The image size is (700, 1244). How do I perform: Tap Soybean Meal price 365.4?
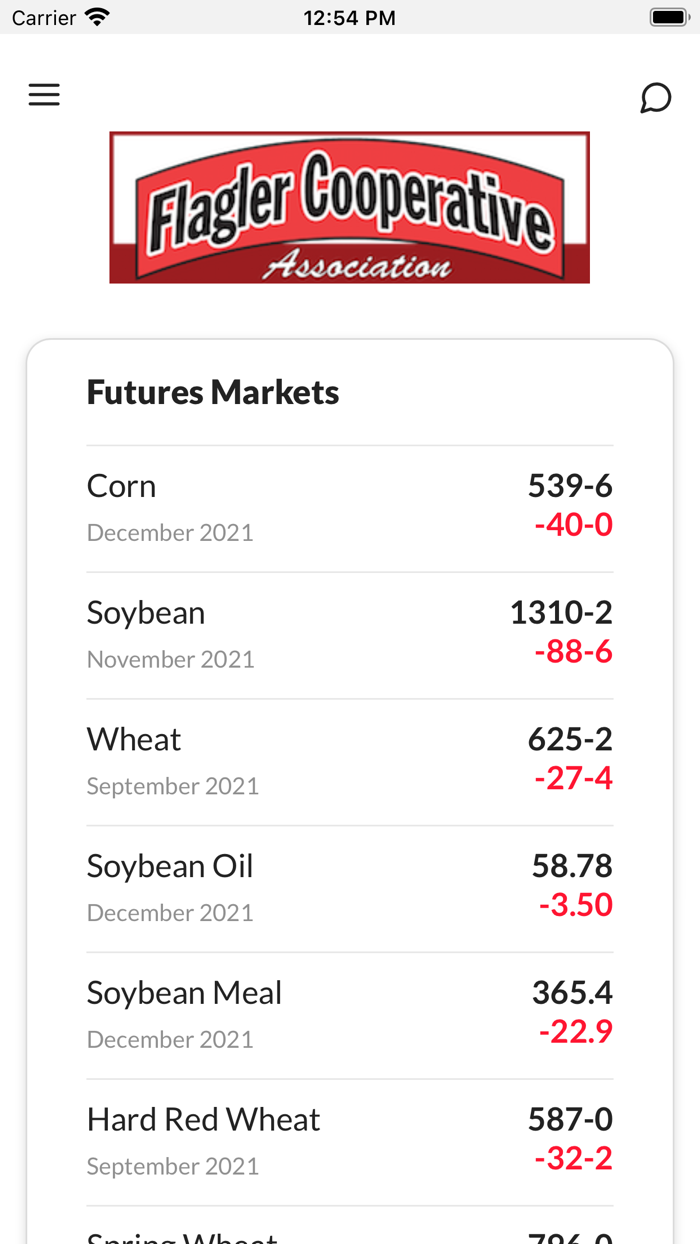coord(572,993)
